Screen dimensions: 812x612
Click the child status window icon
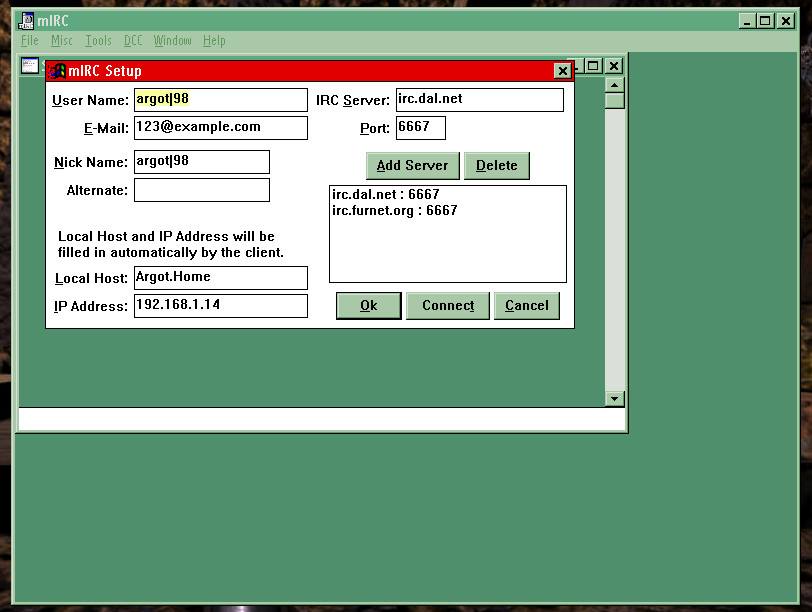point(30,66)
